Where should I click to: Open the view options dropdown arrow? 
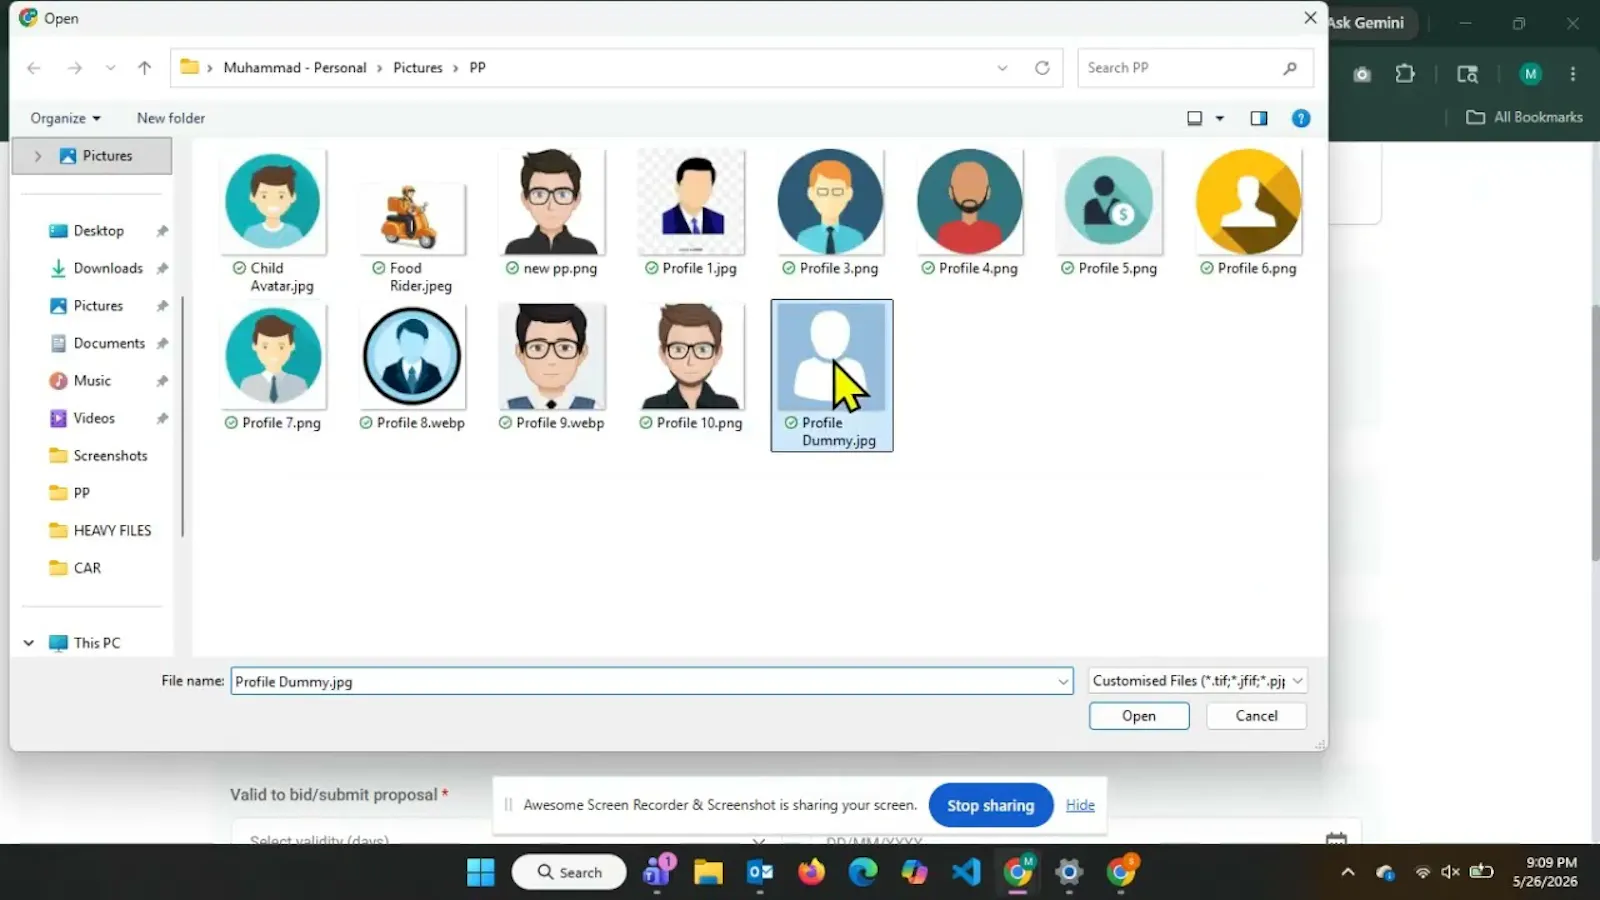[x=1219, y=118]
